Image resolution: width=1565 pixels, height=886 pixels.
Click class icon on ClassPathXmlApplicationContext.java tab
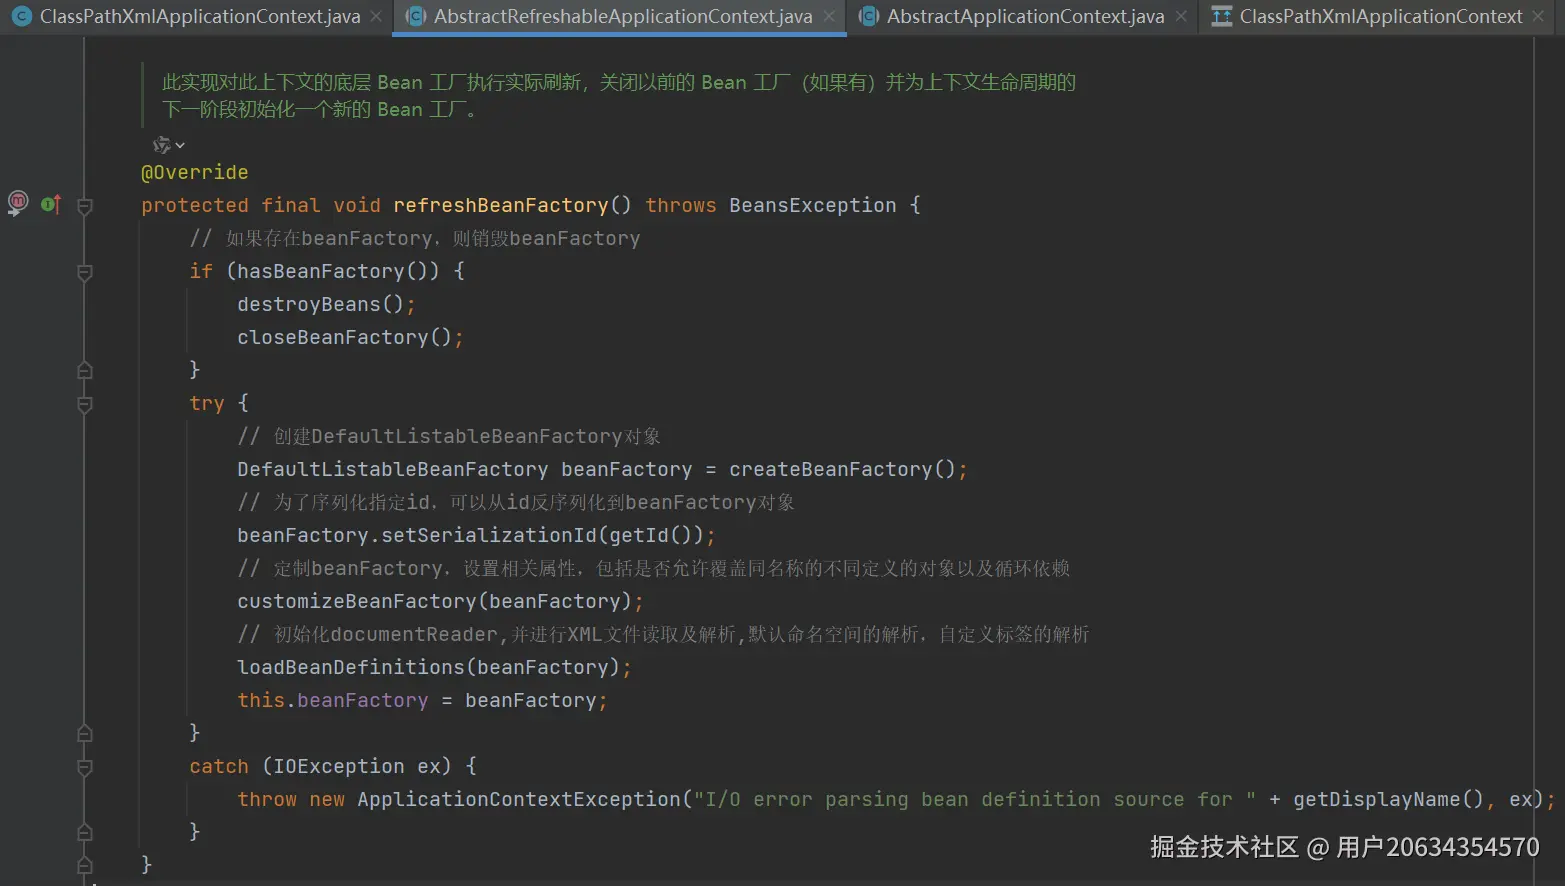[x=21, y=16]
